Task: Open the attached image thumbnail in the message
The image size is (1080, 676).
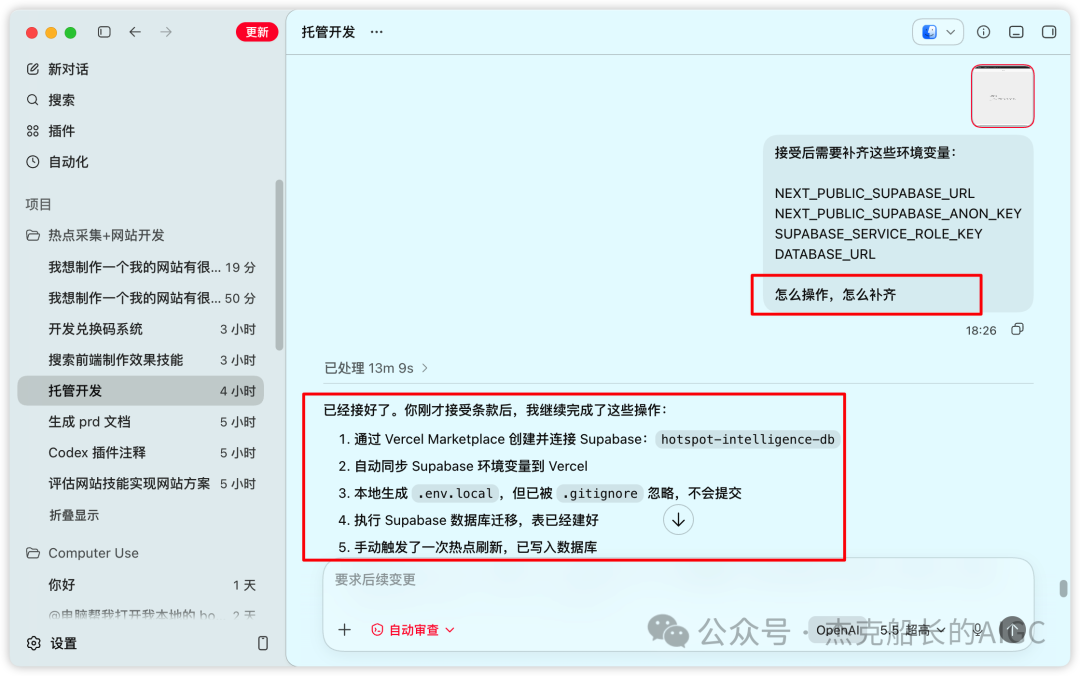Action: [x=1002, y=96]
